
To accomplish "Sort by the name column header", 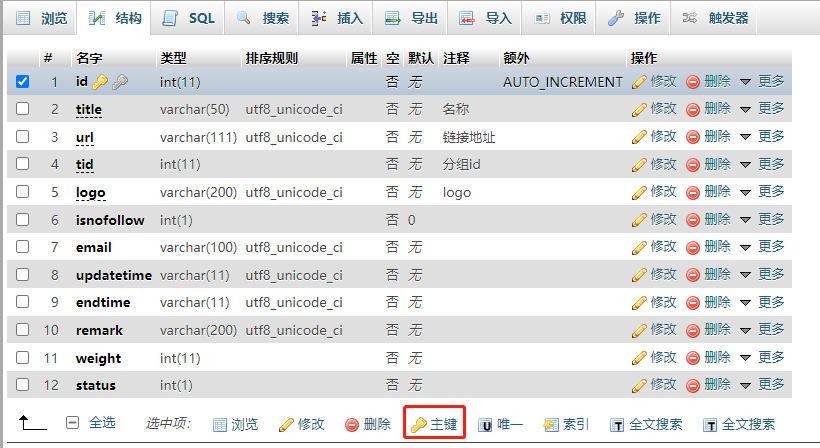I will point(89,58).
